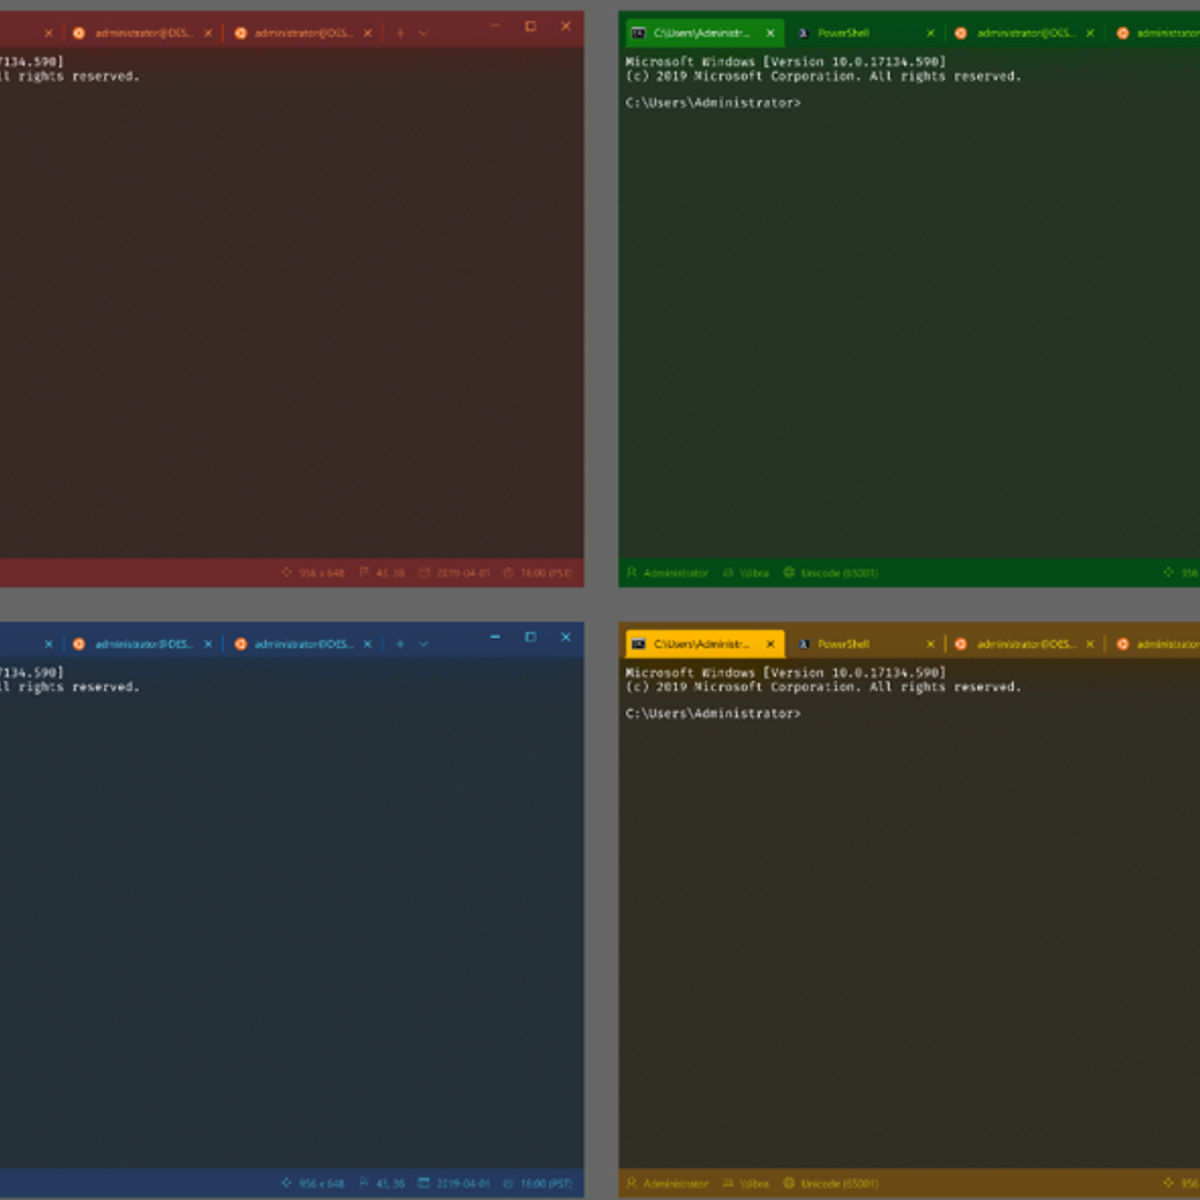Expand the profile dropdown chevron in the blue terminal

click(x=423, y=644)
